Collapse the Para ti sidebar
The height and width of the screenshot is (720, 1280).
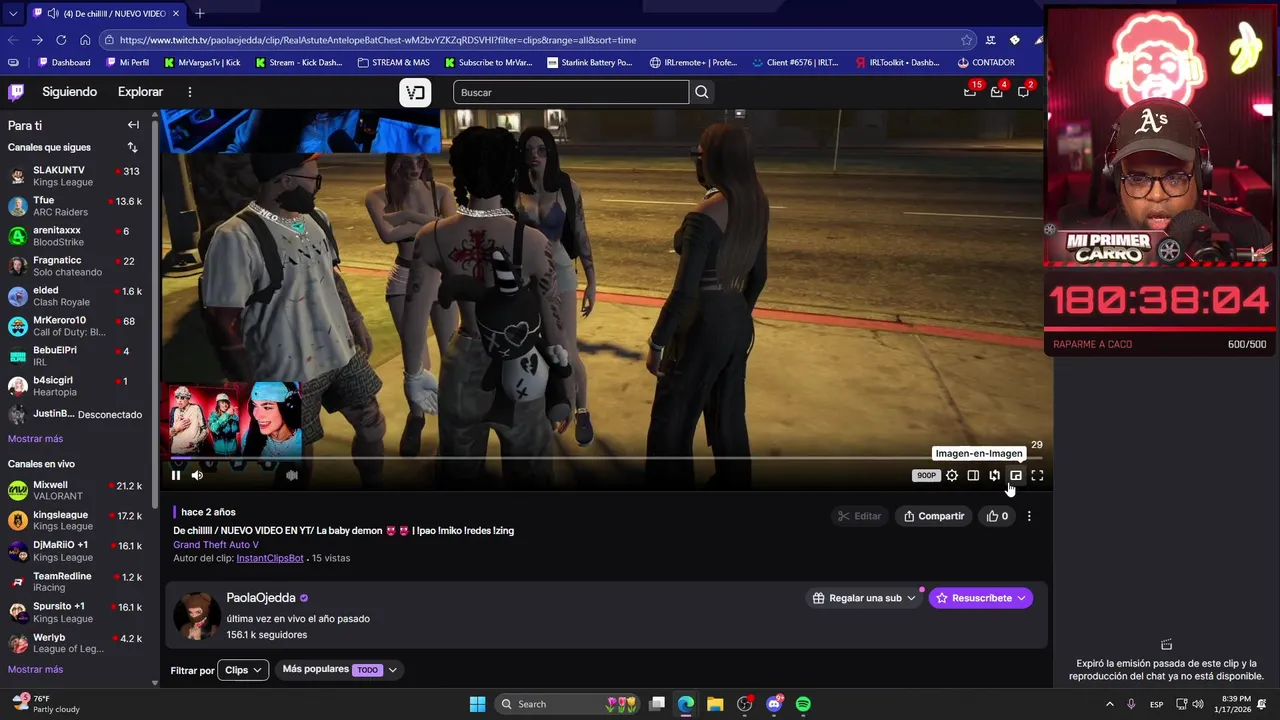133,125
